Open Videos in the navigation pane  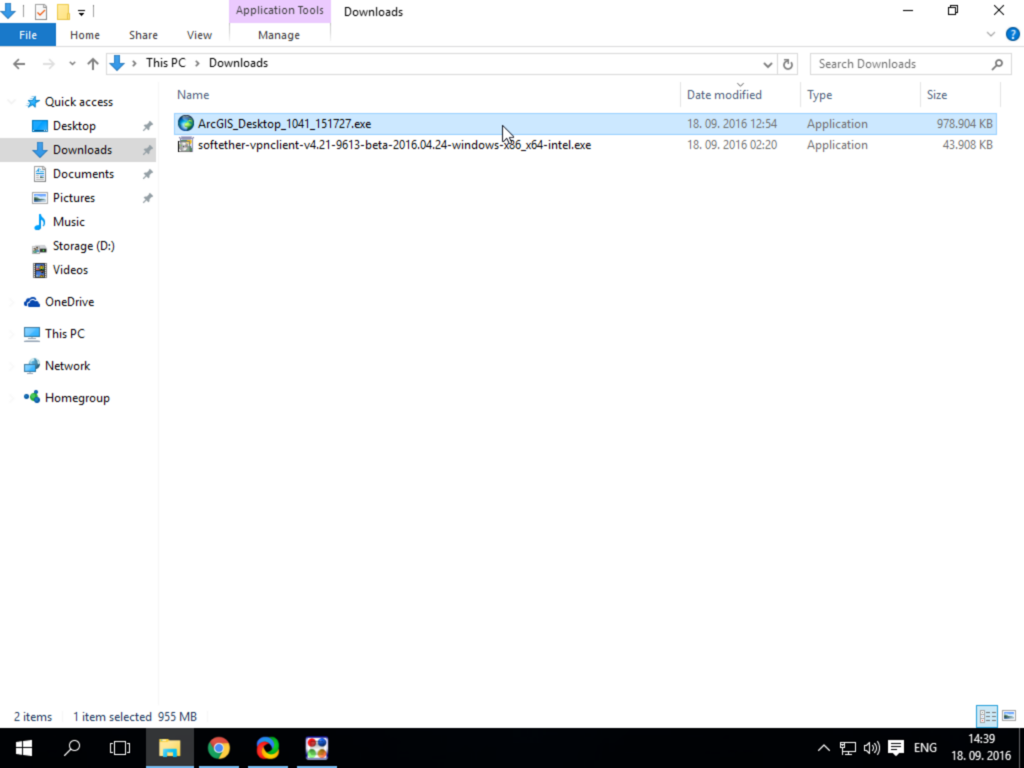[x=70, y=270]
